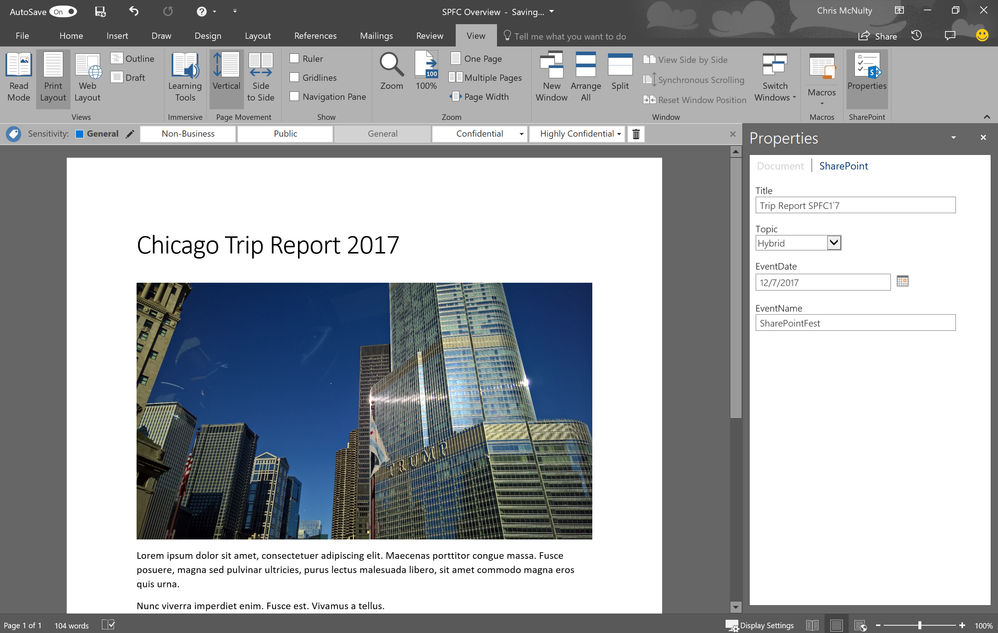This screenshot has width=998, height=633.
Task: Open the EventDate calendar picker
Action: click(x=903, y=282)
